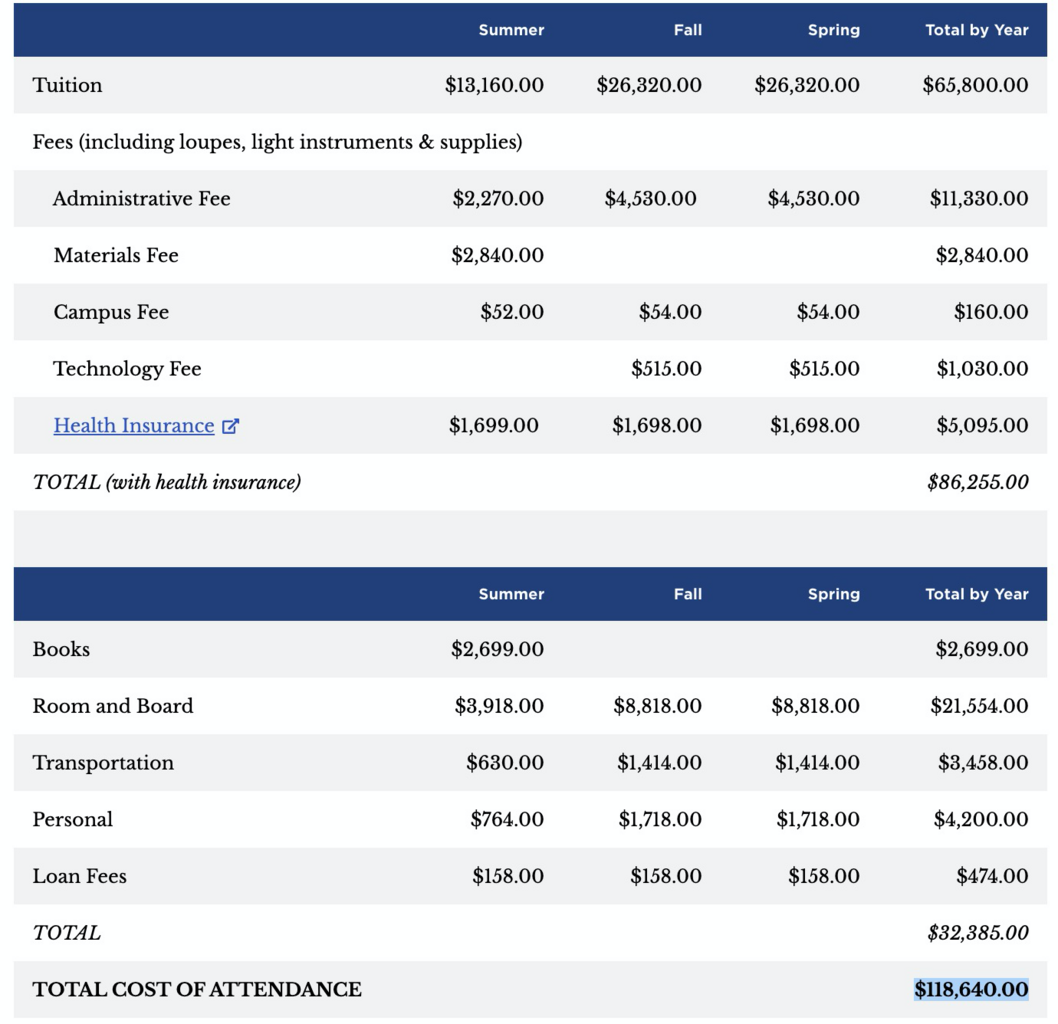Click the Loan Fees yearly total $474.00

pyautogui.click(x=991, y=877)
